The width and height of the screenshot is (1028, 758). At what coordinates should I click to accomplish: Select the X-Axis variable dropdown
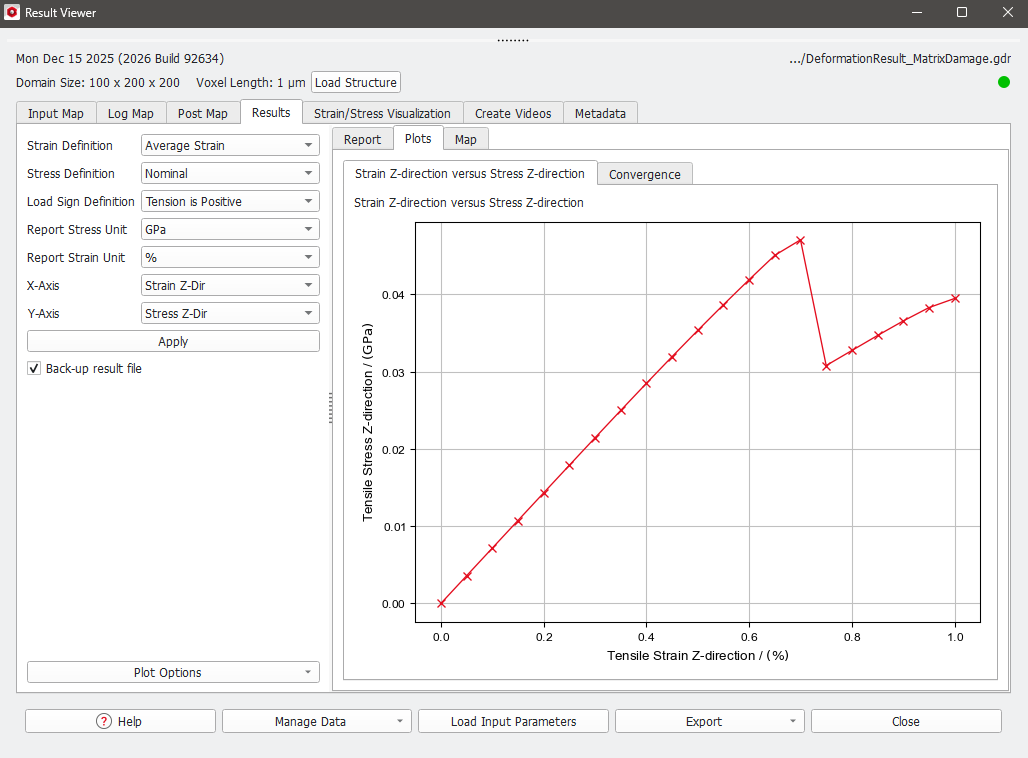click(x=230, y=286)
